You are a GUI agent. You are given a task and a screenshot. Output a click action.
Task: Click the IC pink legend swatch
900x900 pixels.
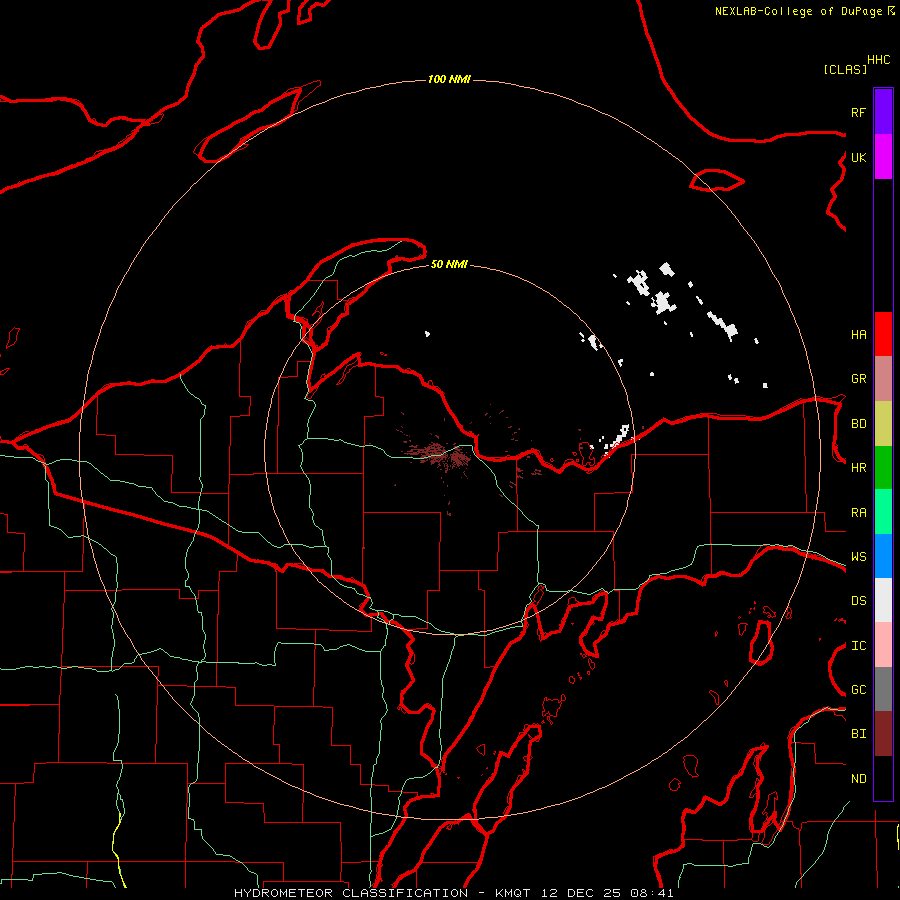pos(883,645)
